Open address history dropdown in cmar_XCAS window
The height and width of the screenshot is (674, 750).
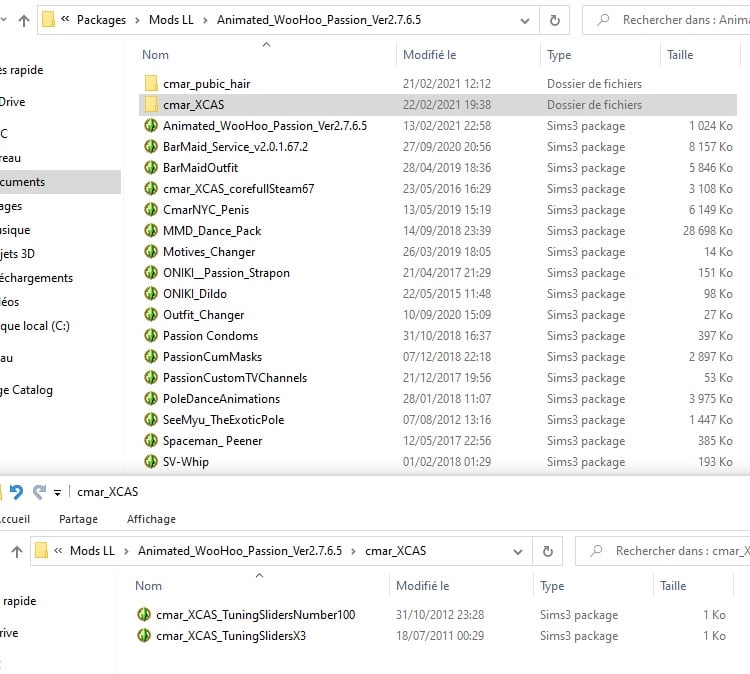pyautogui.click(x=518, y=552)
